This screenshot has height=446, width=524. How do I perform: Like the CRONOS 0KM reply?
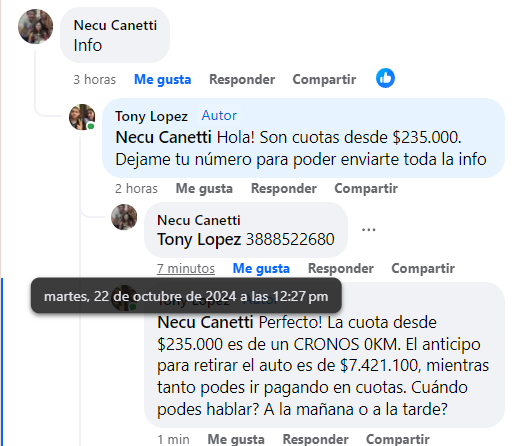click(x=236, y=439)
